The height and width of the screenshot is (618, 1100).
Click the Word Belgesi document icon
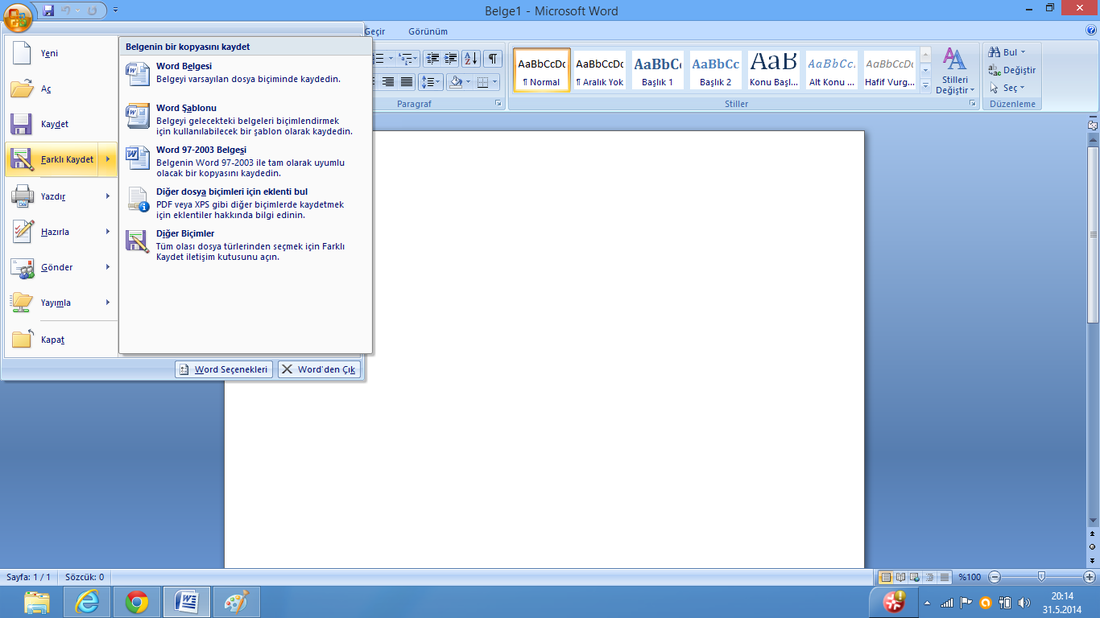click(138, 74)
